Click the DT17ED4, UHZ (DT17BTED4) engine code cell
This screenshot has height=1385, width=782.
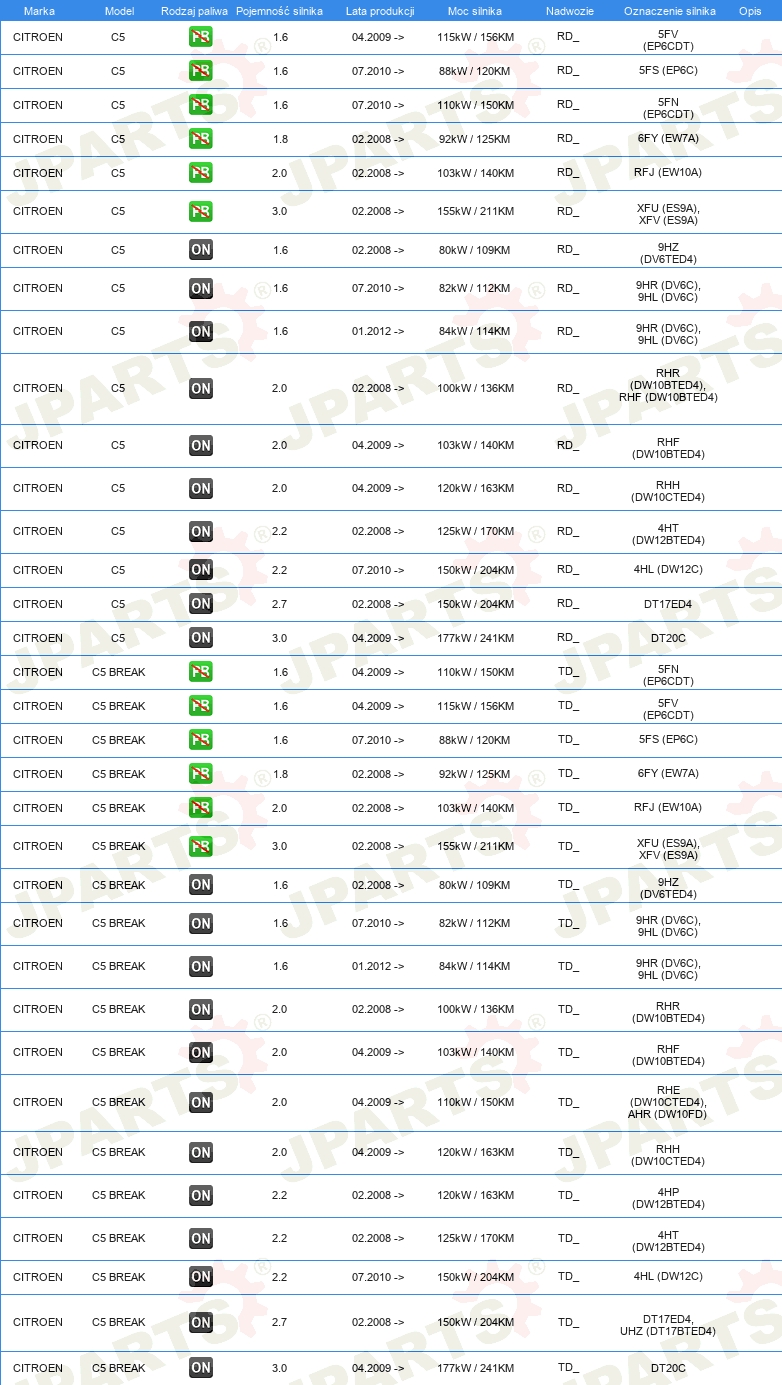pyautogui.click(x=668, y=1325)
